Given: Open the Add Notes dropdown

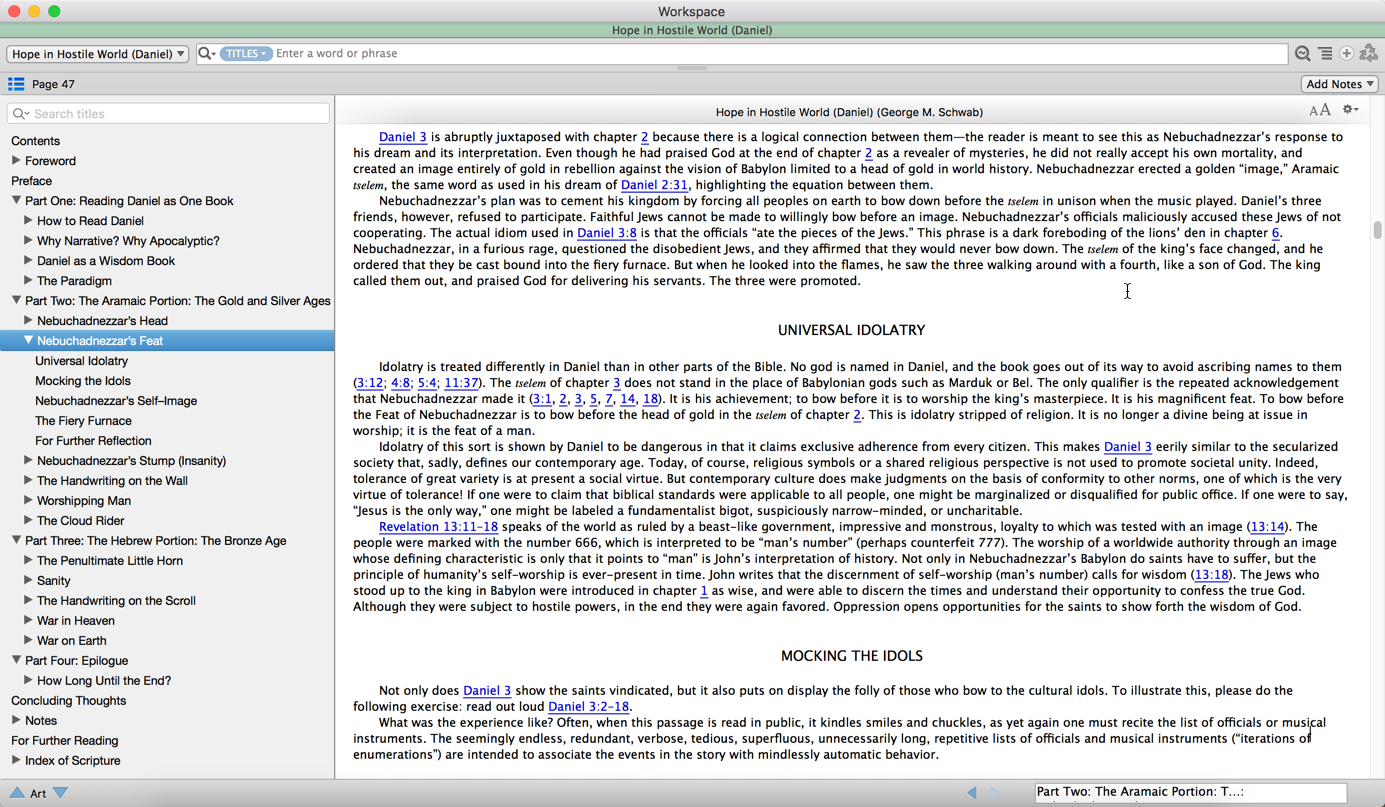Looking at the screenshot, I should click(x=1340, y=84).
